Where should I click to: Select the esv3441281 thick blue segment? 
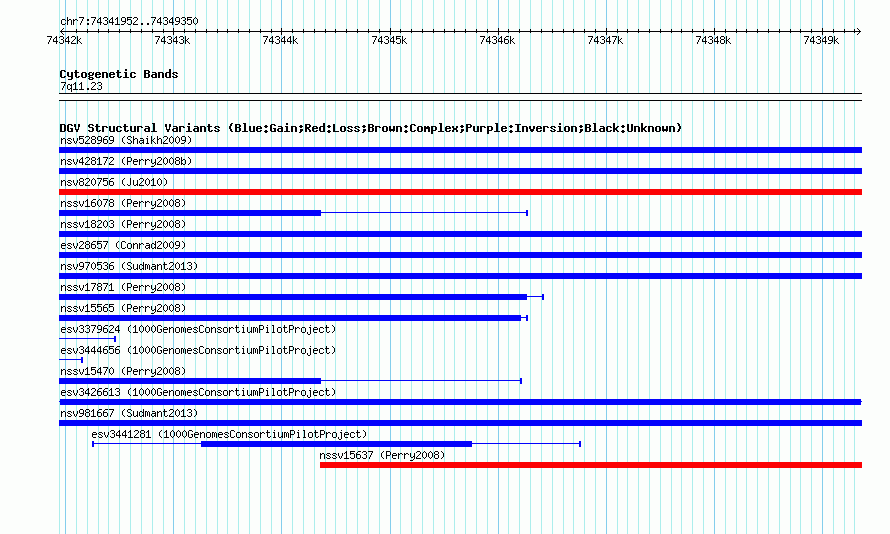[337, 444]
